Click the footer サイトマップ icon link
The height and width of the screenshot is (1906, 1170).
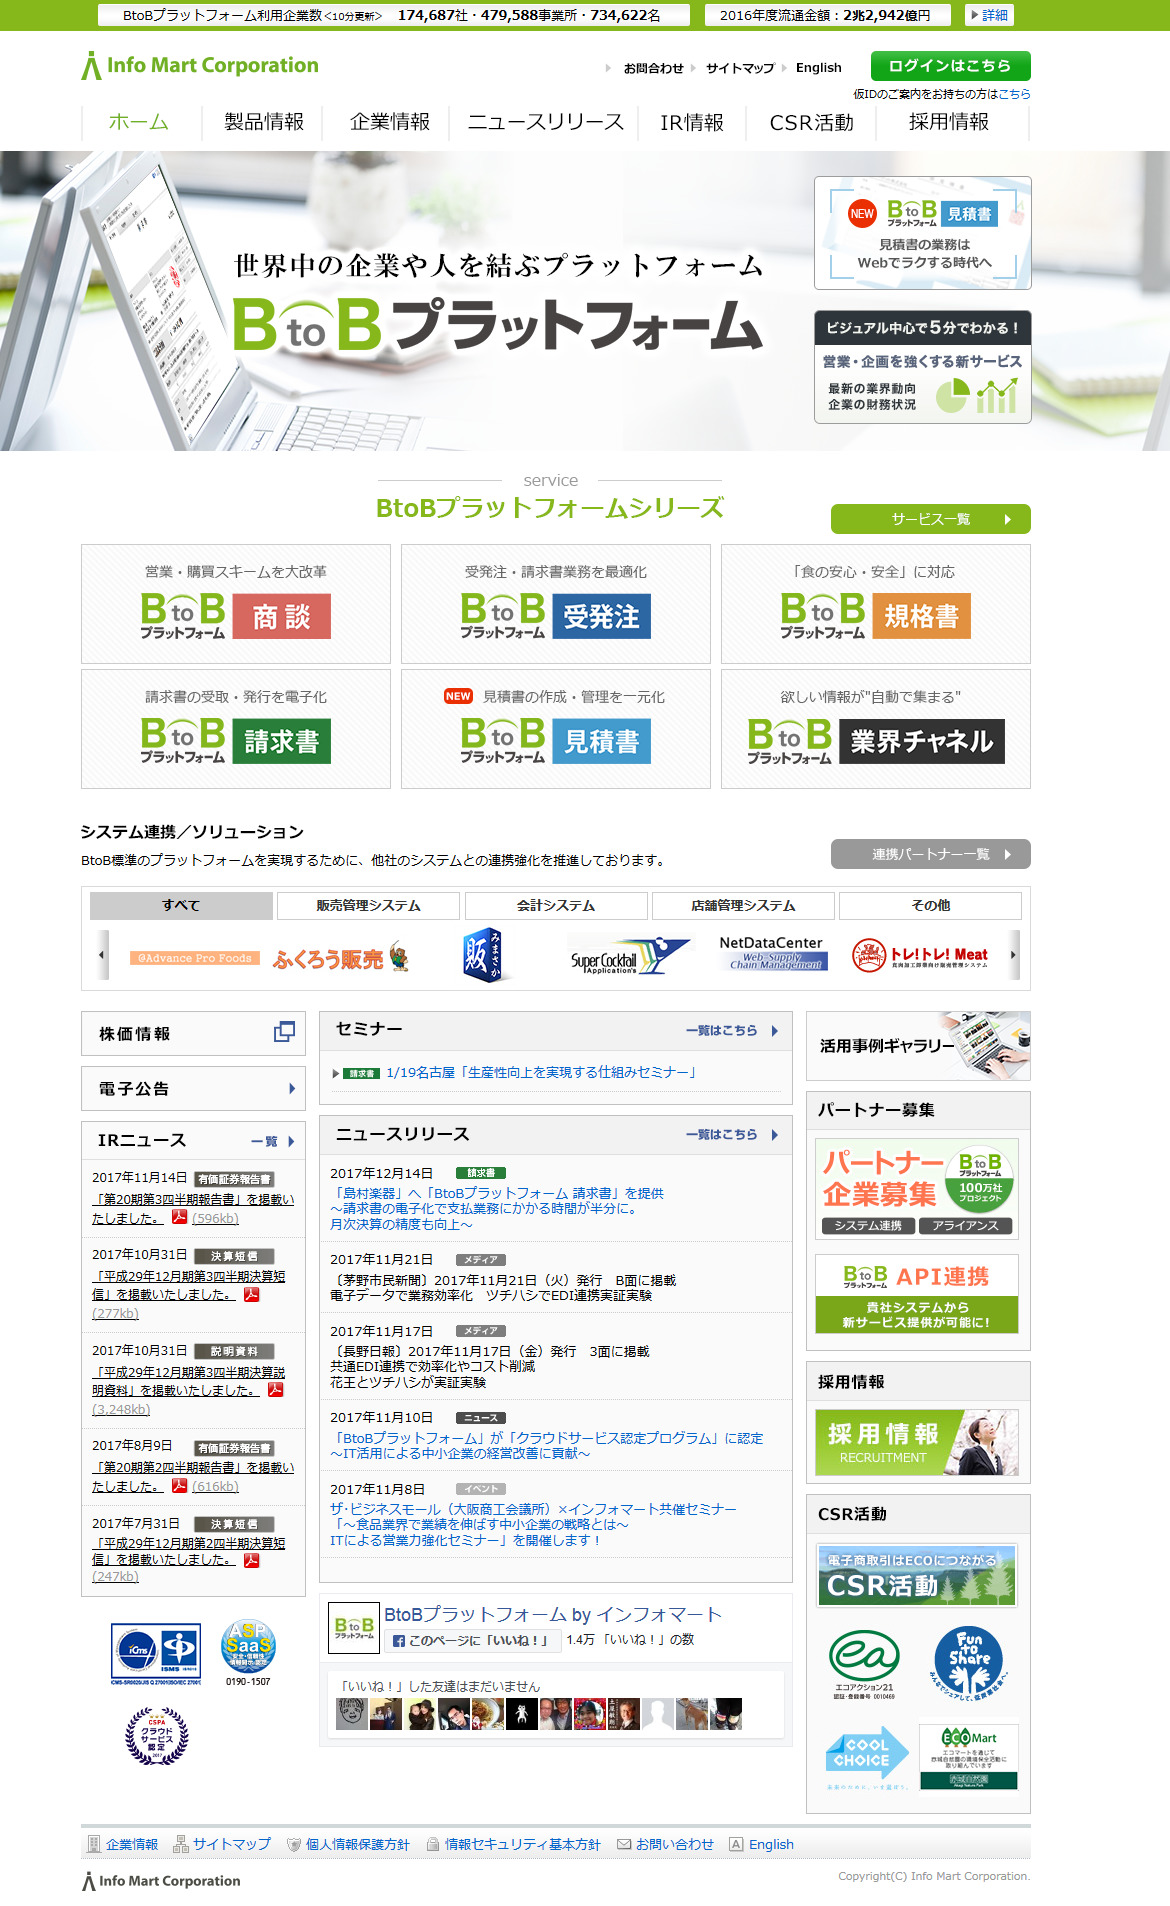(222, 1844)
